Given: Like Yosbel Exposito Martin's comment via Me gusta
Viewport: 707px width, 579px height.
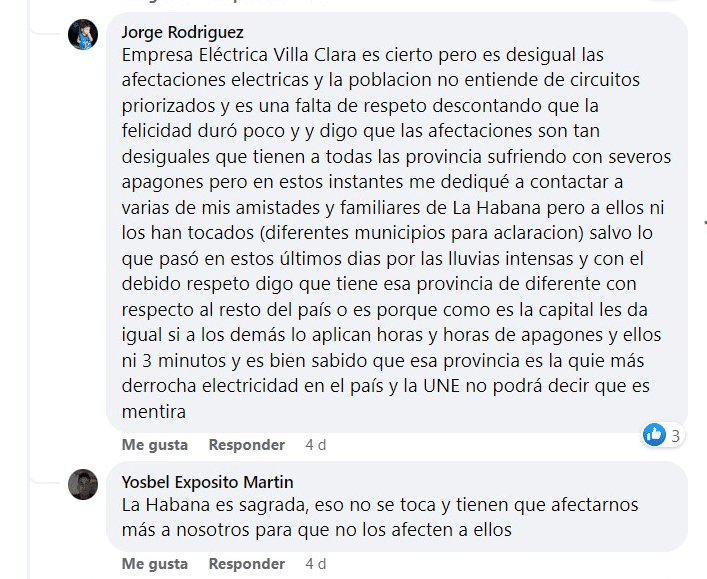Looking at the screenshot, I should (x=155, y=564).
